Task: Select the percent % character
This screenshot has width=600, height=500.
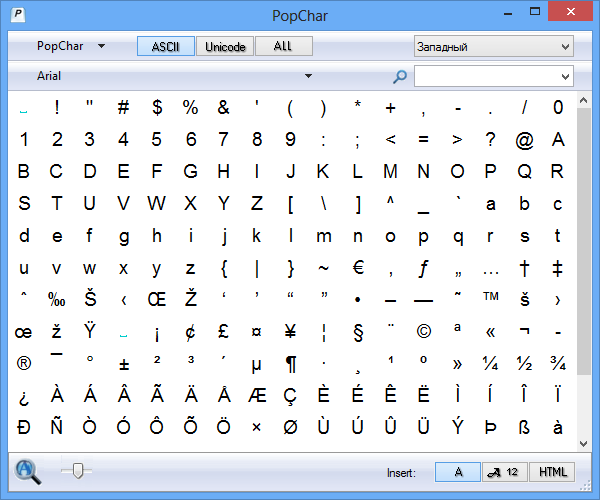Action: [190, 107]
